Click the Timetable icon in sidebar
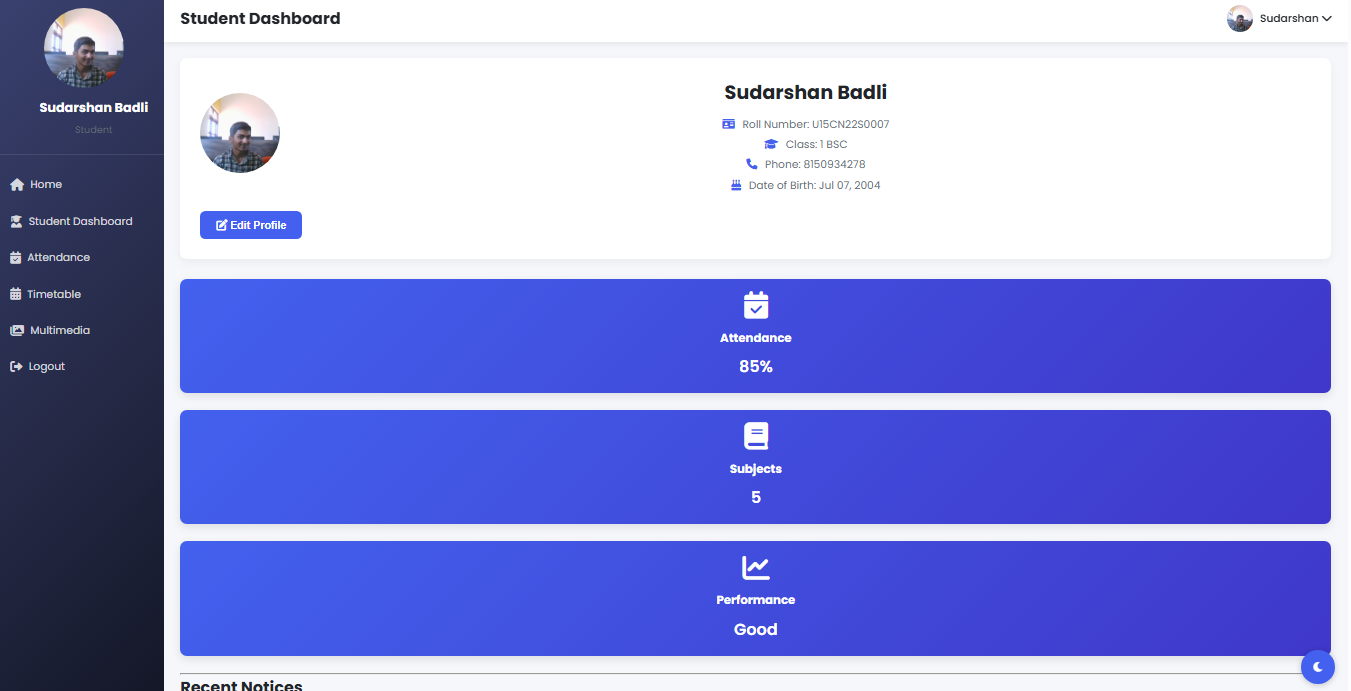1351x691 pixels. 16,293
